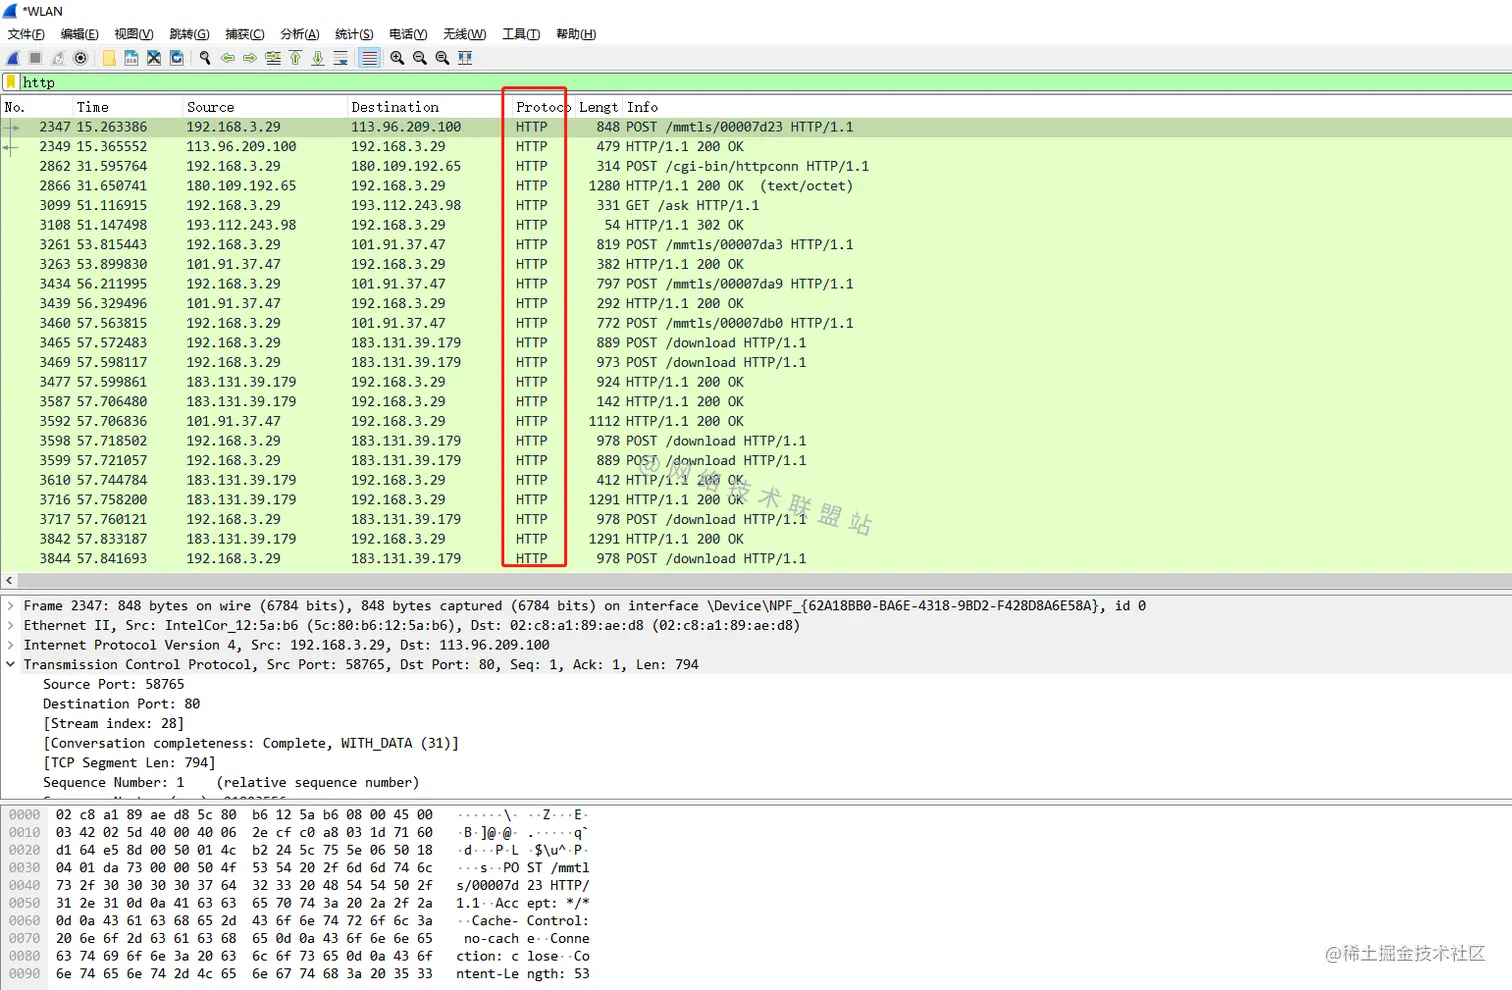Open the 分析(A) menu
Screen dimensions: 1512x990
(299, 34)
